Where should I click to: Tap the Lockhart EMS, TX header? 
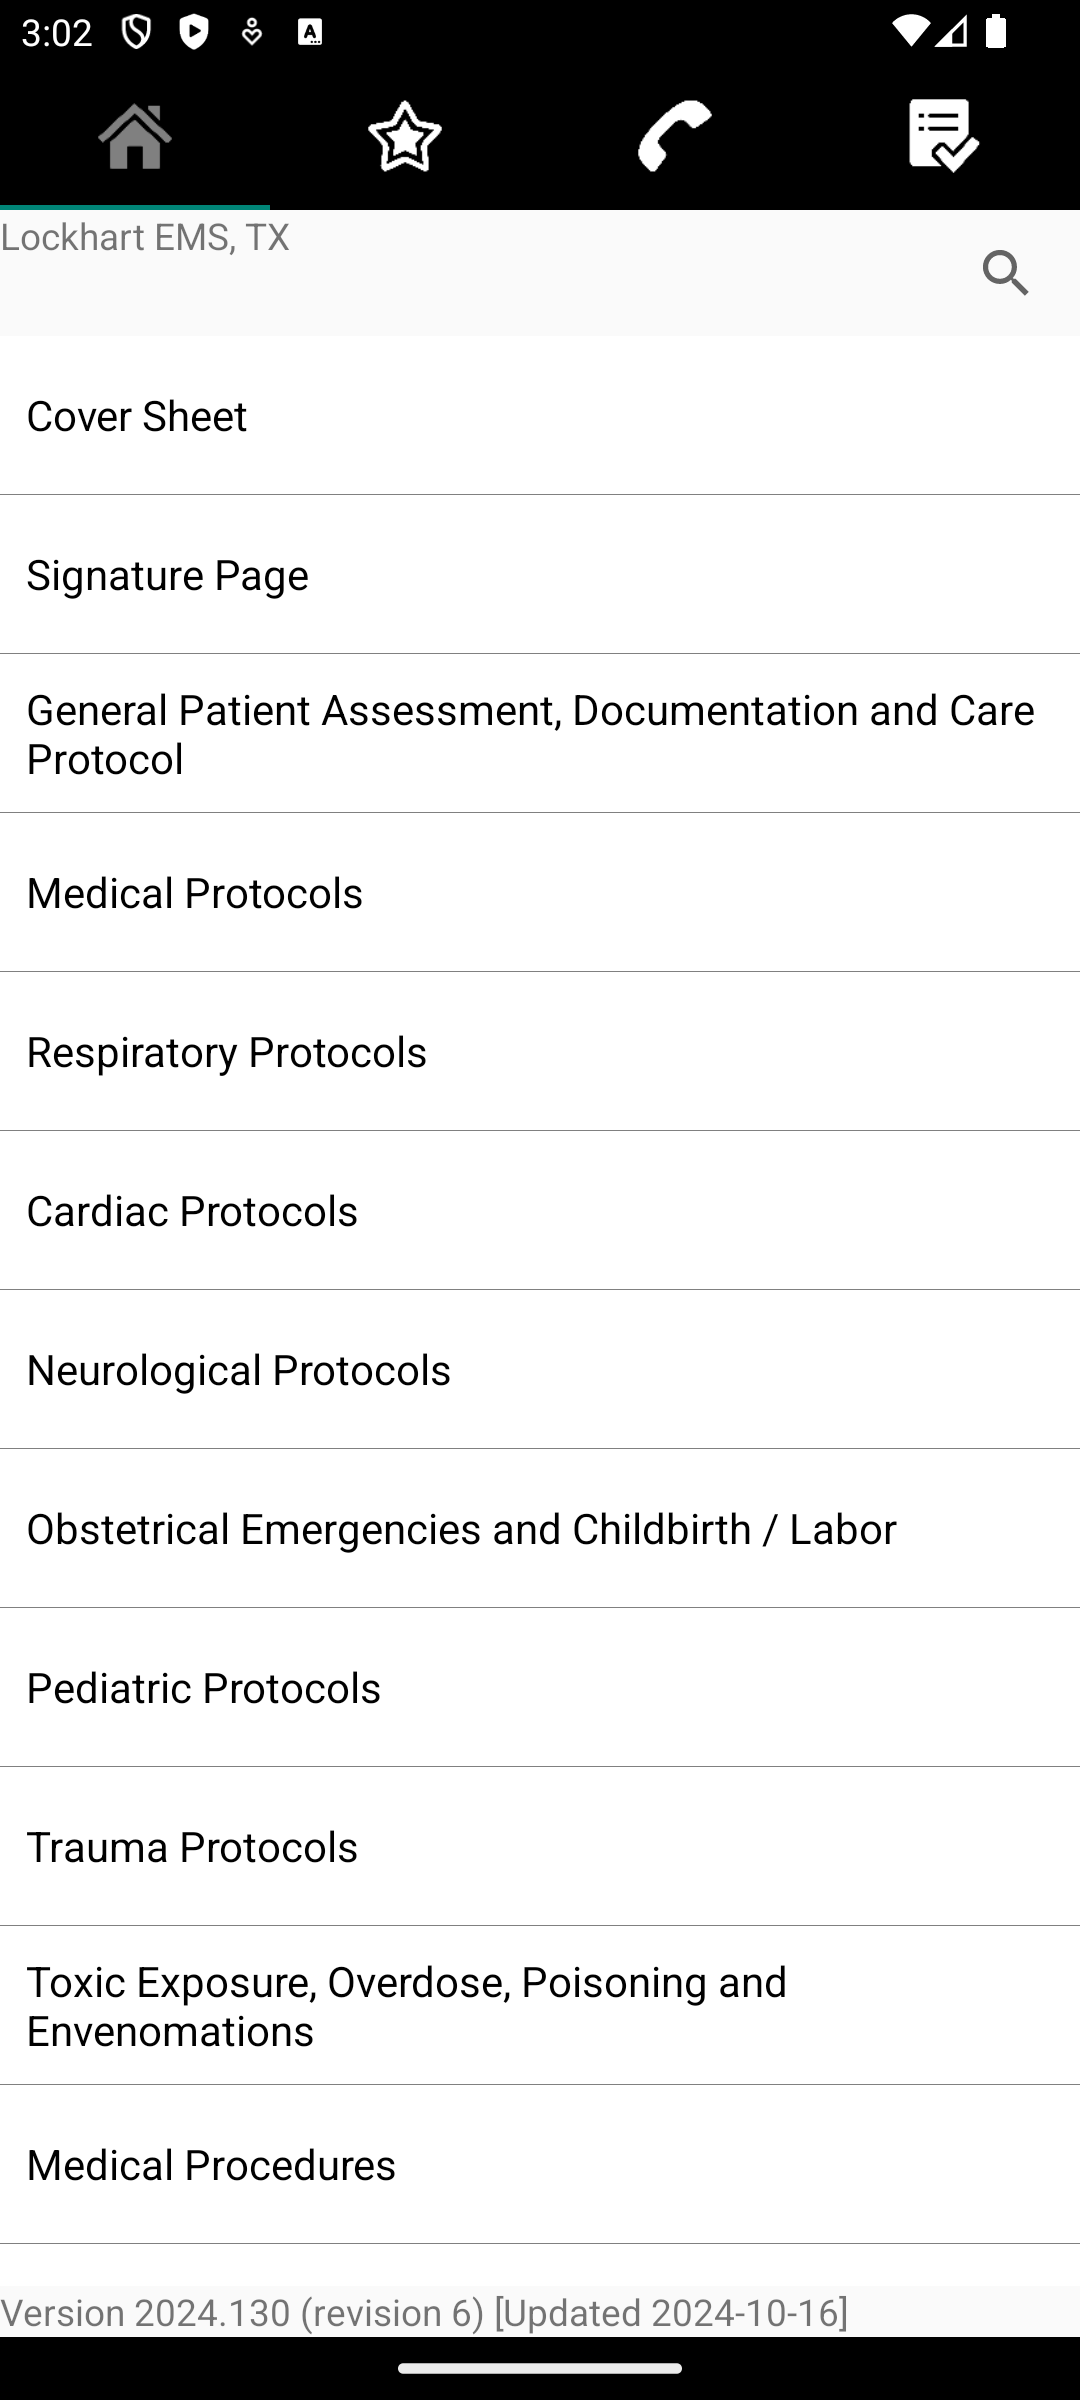(146, 237)
